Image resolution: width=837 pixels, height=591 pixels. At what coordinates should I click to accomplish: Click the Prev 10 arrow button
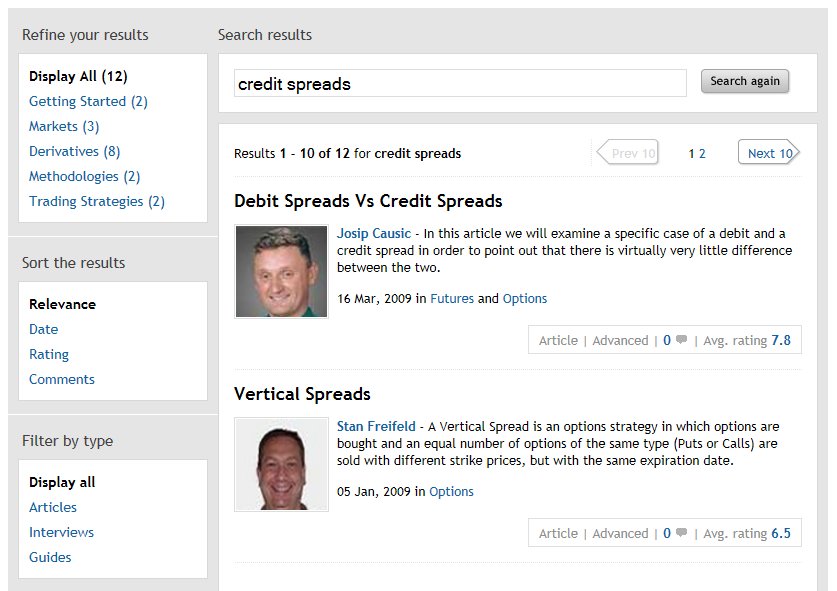(628, 153)
